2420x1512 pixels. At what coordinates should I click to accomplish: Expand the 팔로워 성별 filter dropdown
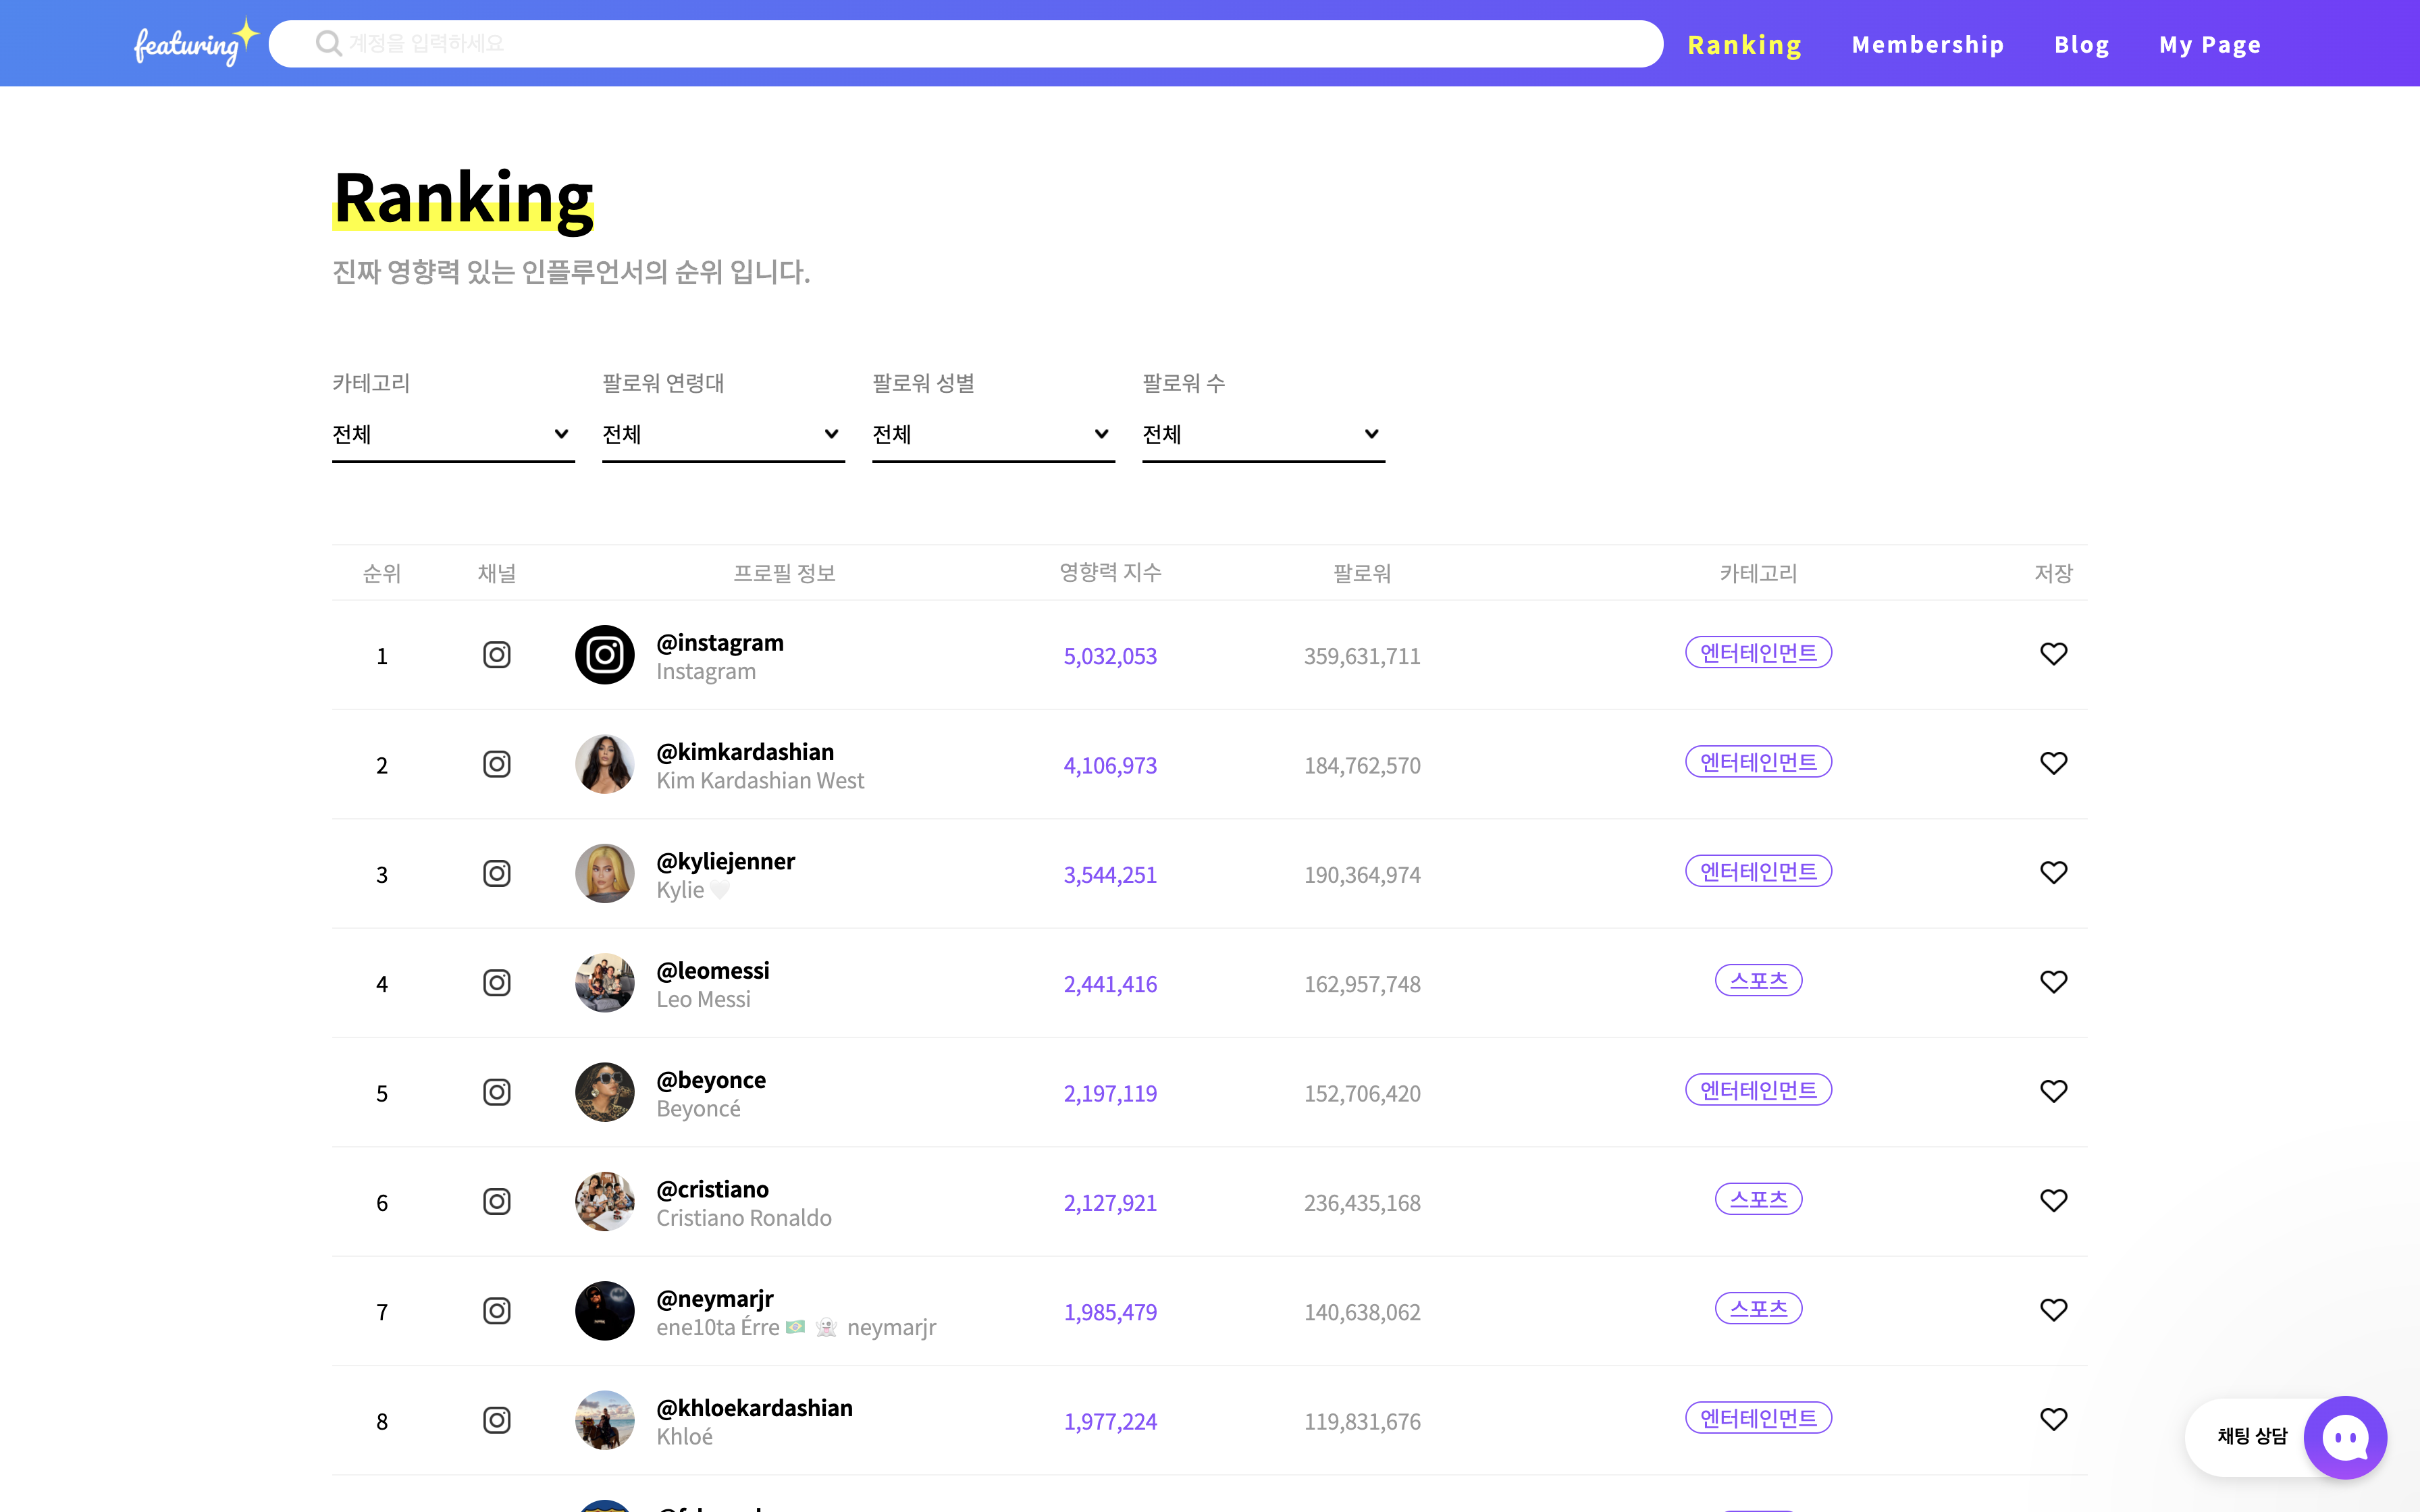click(993, 434)
